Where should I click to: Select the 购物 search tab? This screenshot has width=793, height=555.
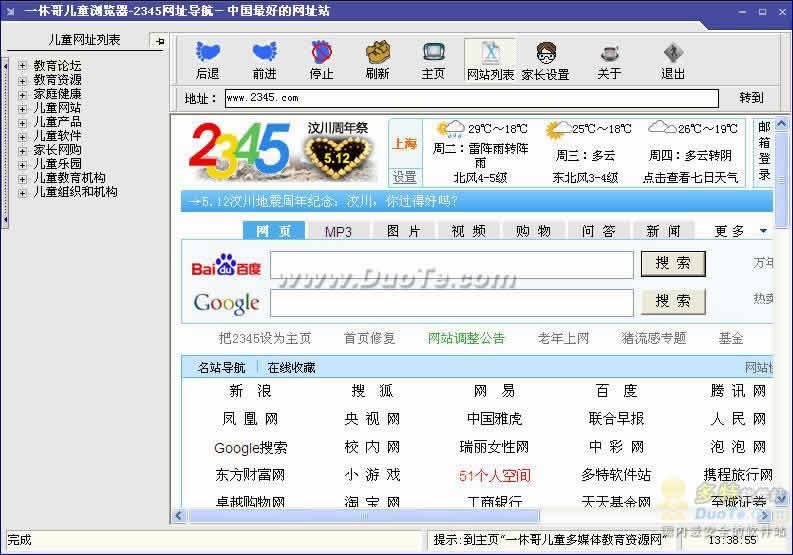[x=533, y=231]
